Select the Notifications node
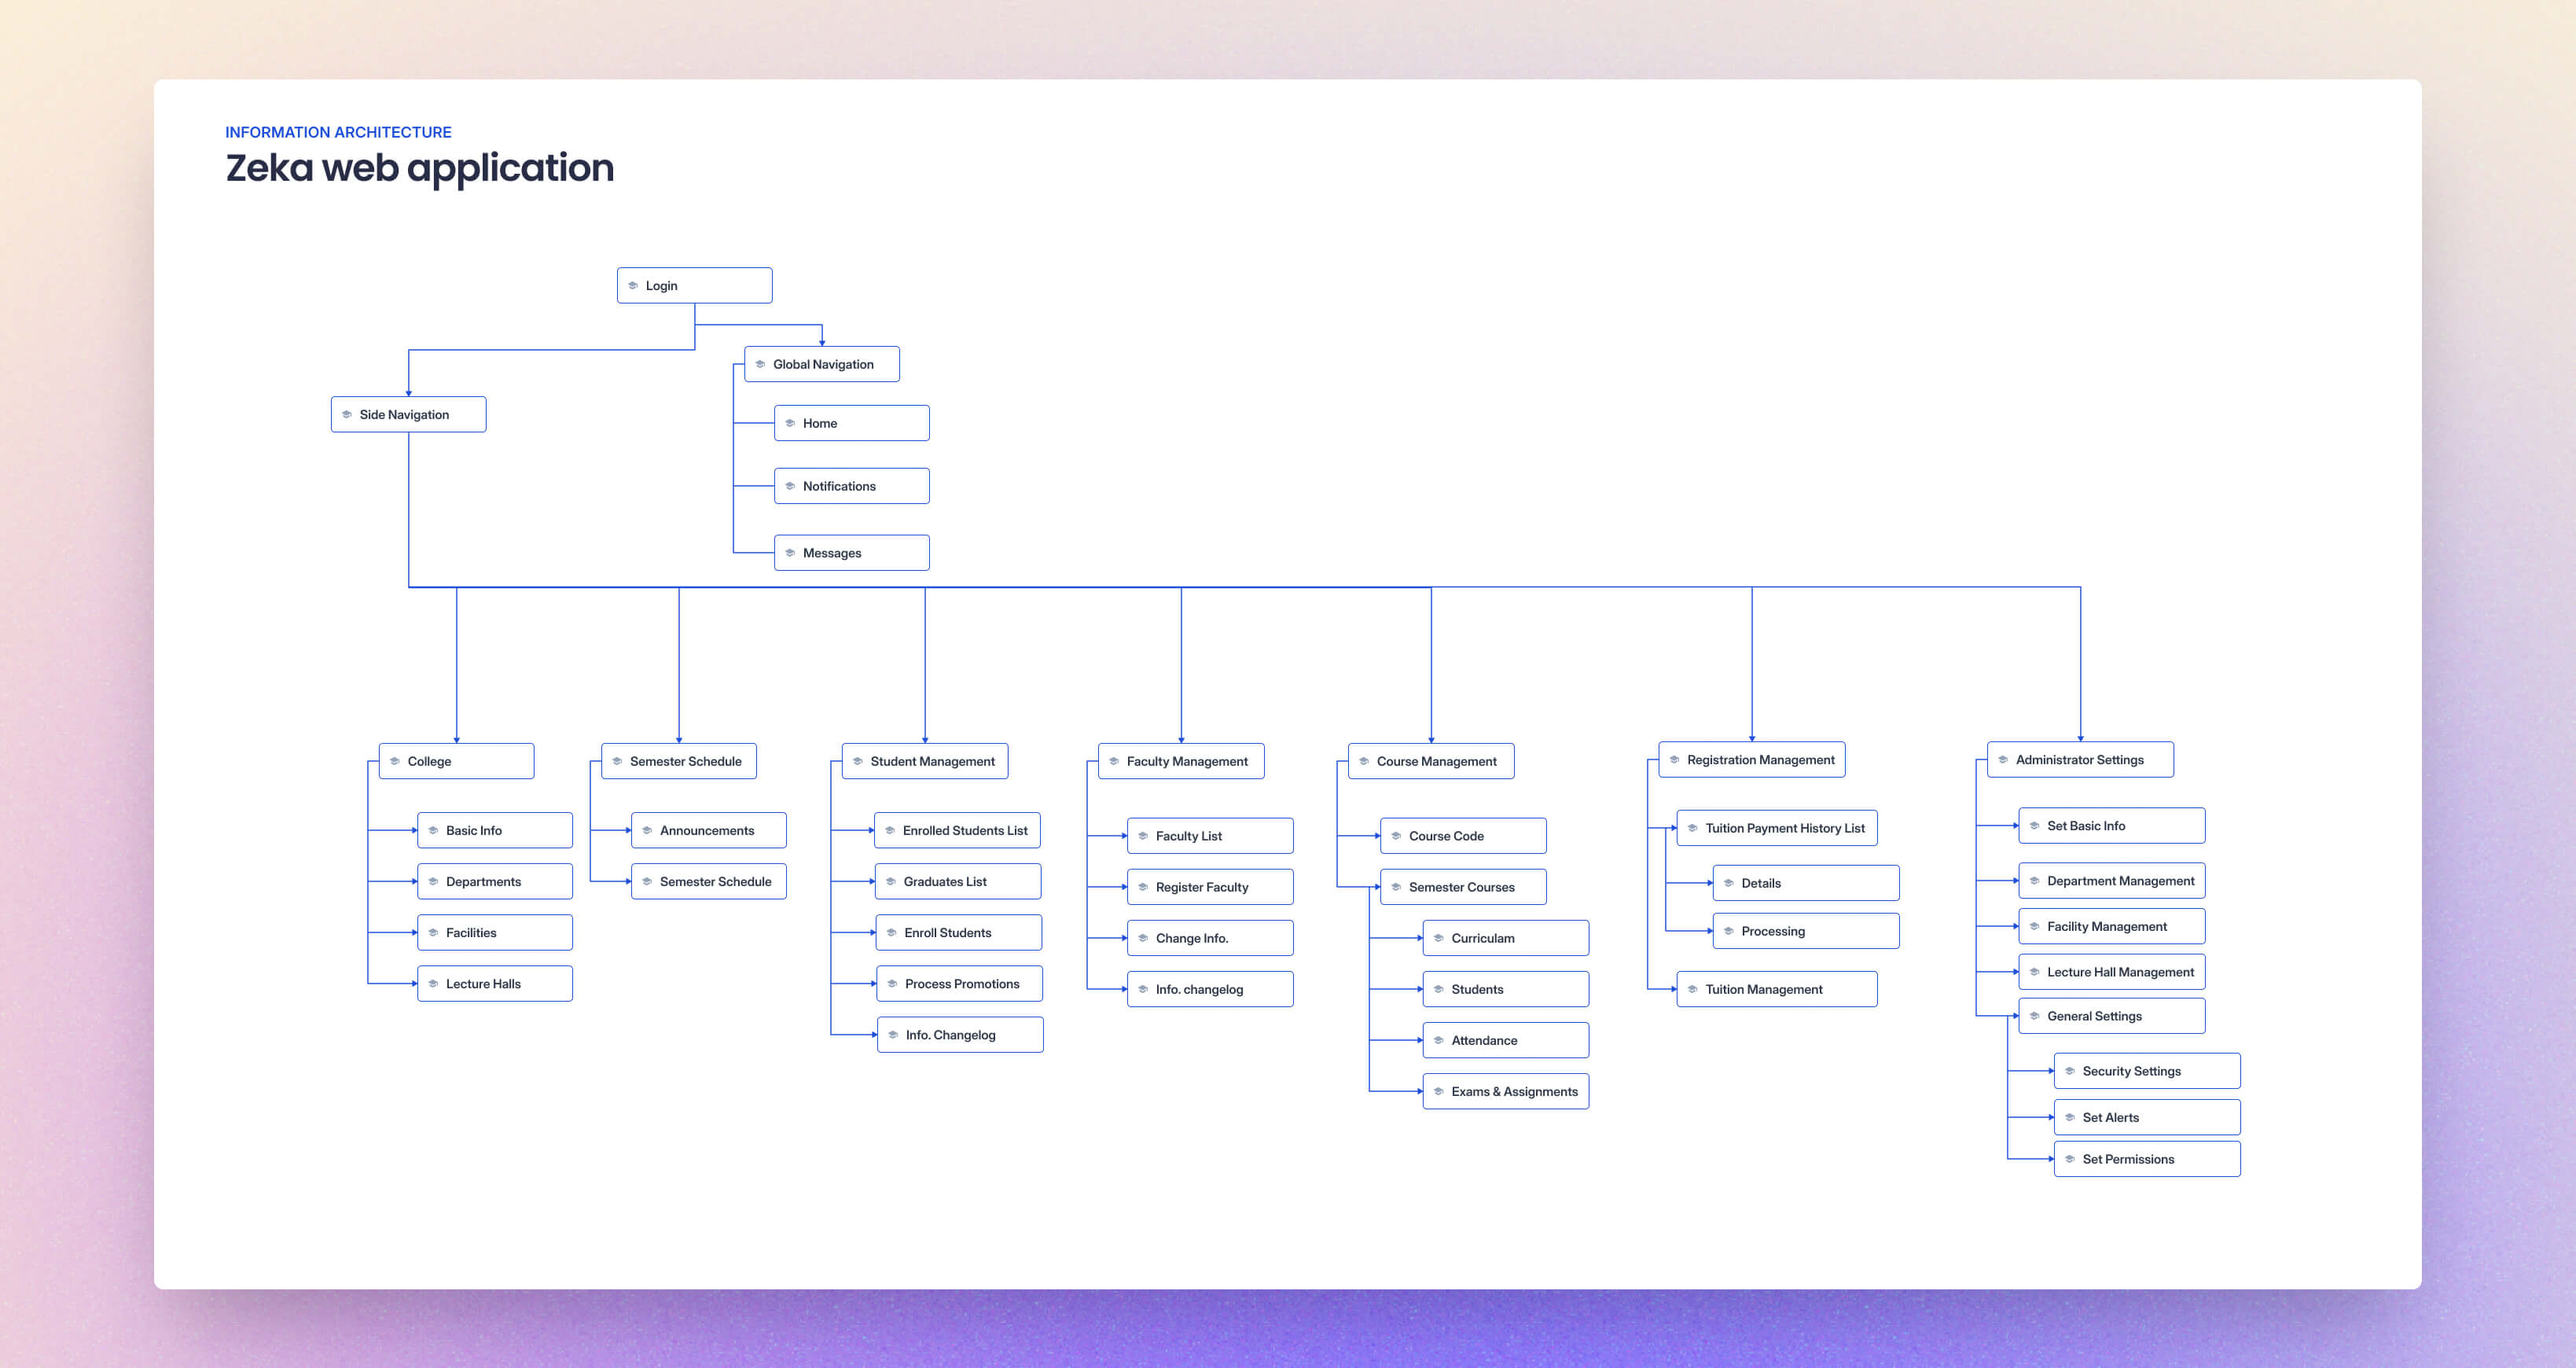This screenshot has height=1368, width=2576. [x=851, y=486]
